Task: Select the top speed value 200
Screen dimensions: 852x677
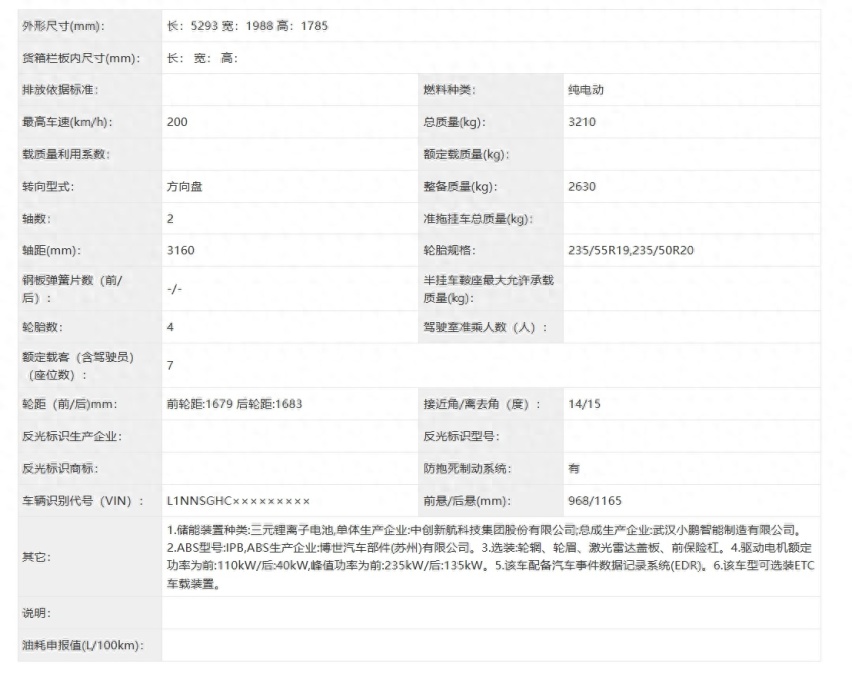Action: point(177,122)
